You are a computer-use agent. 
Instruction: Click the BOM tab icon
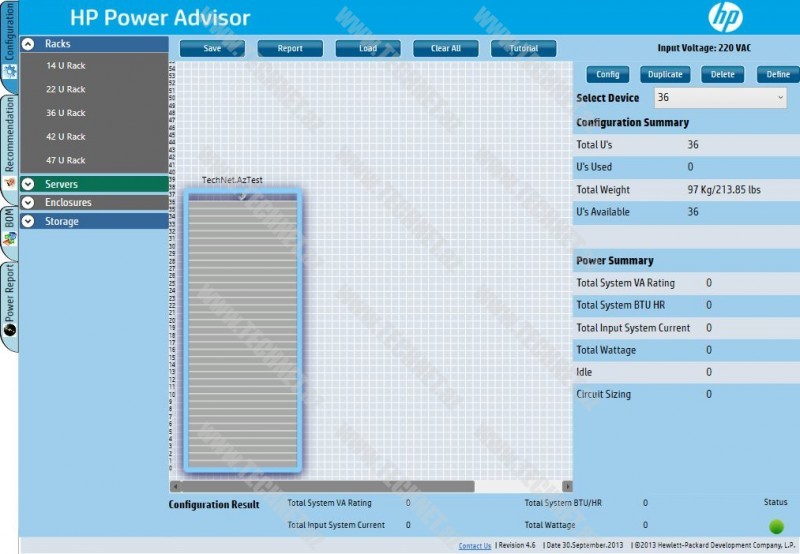10,239
